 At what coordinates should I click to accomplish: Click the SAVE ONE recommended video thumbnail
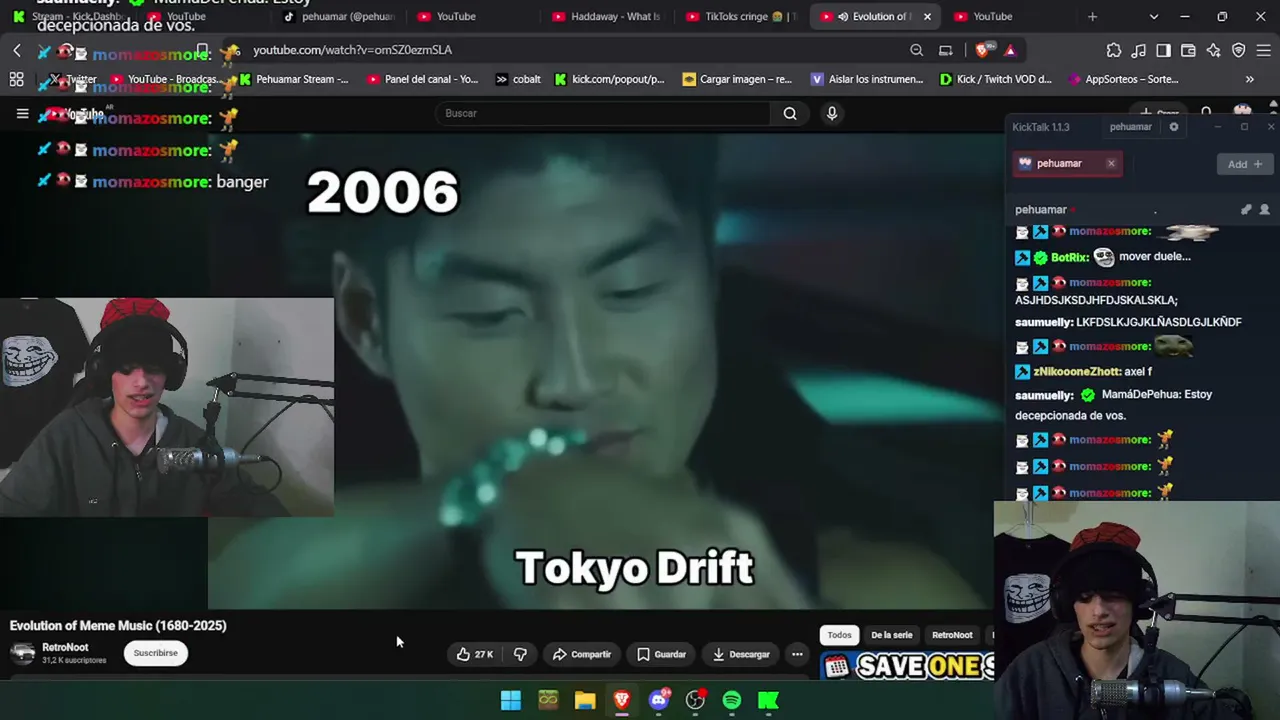tap(907, 665)
